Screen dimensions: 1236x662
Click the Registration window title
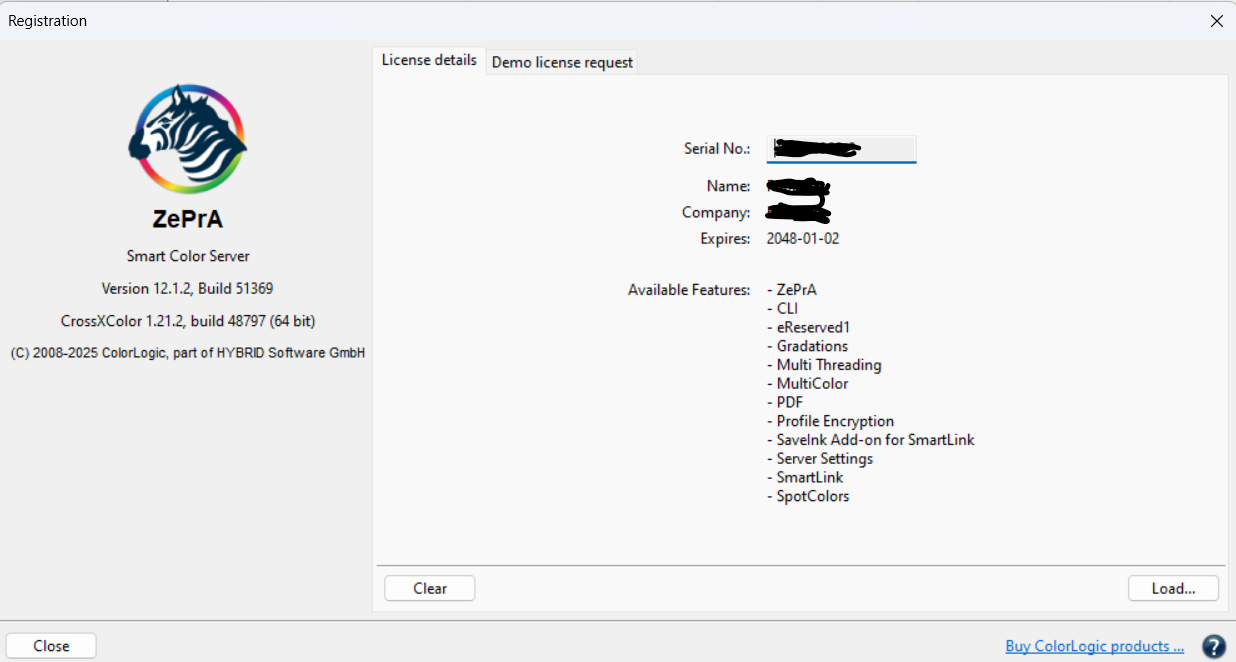(47, 21)
